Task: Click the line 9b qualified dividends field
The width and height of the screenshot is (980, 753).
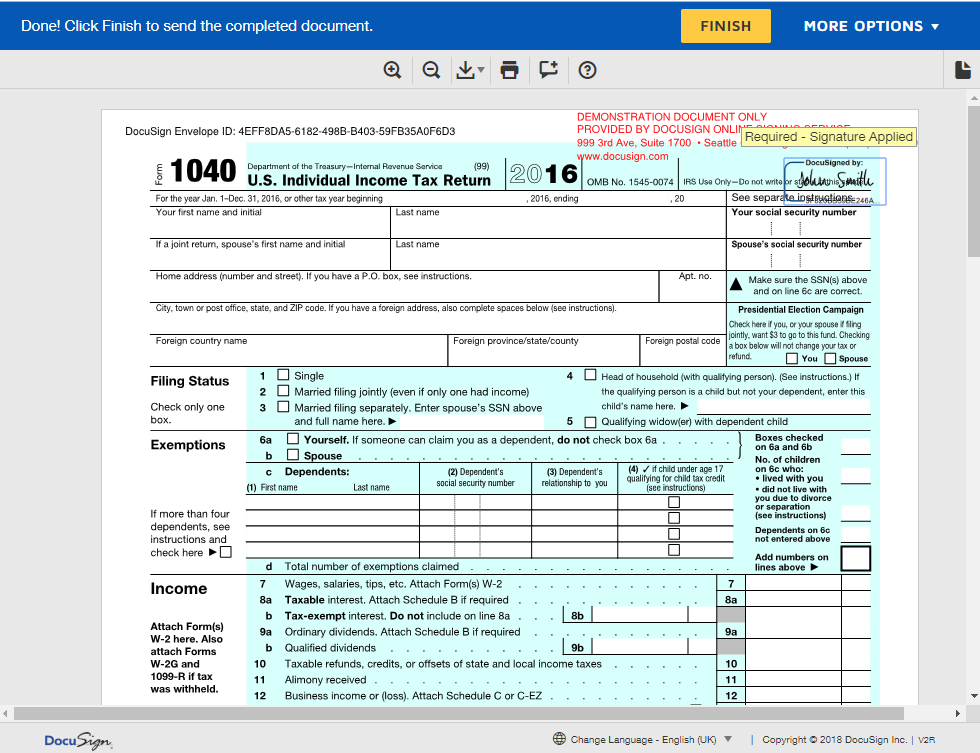Action: point(639,647)
